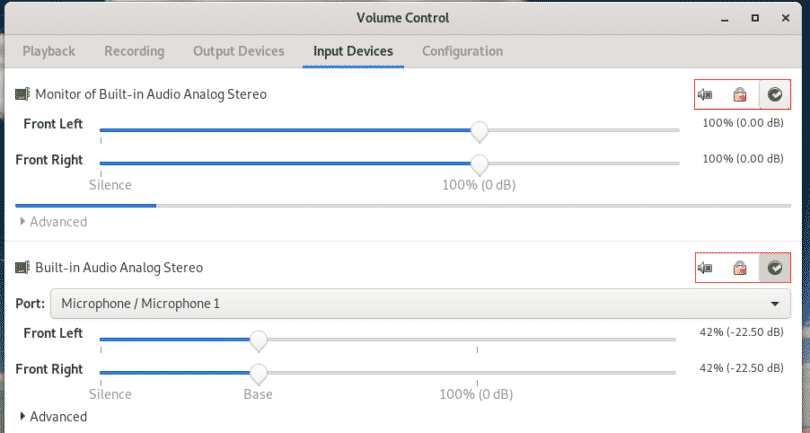Image resolution: width=810 pixels, height=433 pixels.
Task: Maximize the Volume Control window
Action: (x=755, y=18)
